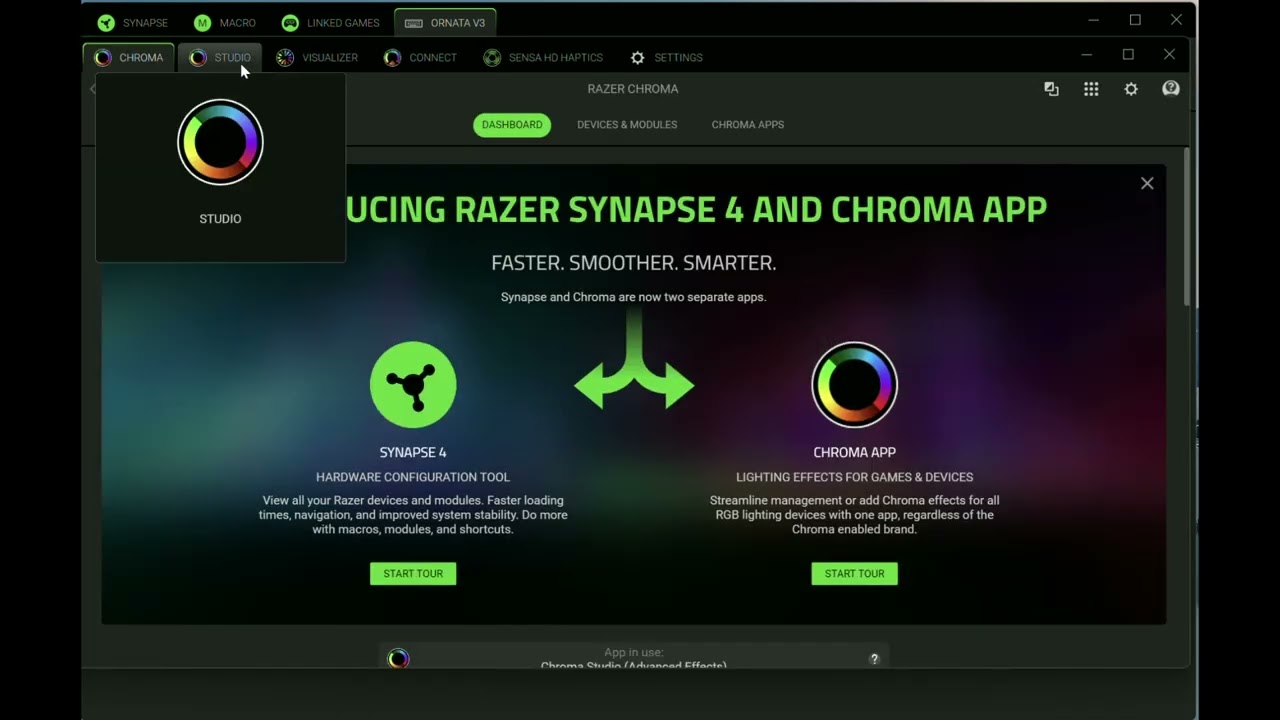The image size is (1280, 720).
Task: Click the Chroma ring icon beside App in use
Action: click(x=398, y=658)
